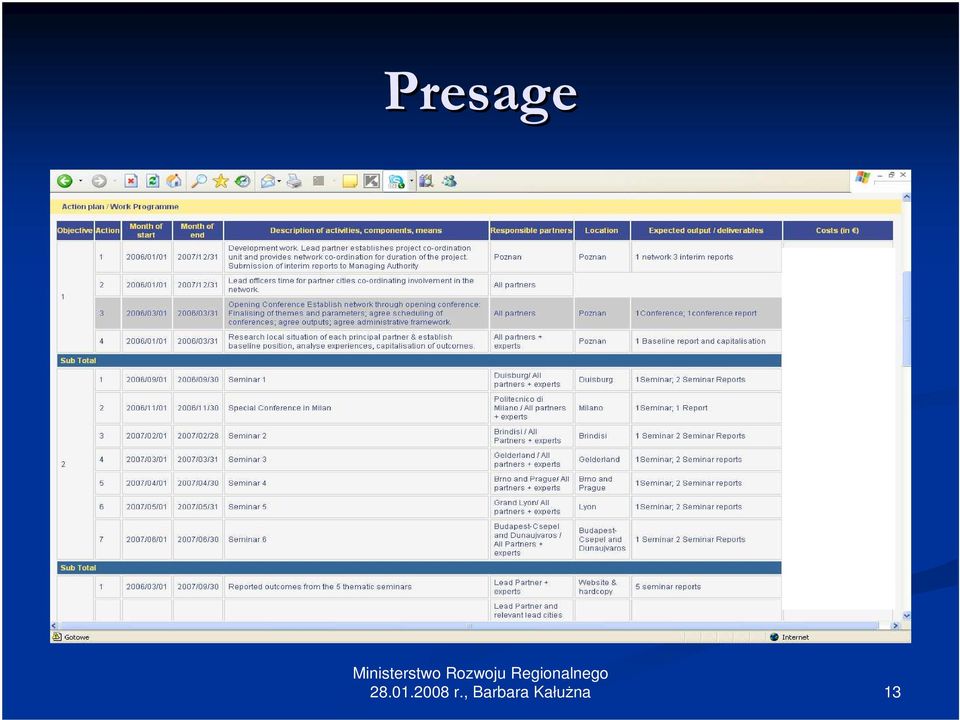Open History with green clock icon
This screenshot has height=720, width=960.
coord(243,181)
